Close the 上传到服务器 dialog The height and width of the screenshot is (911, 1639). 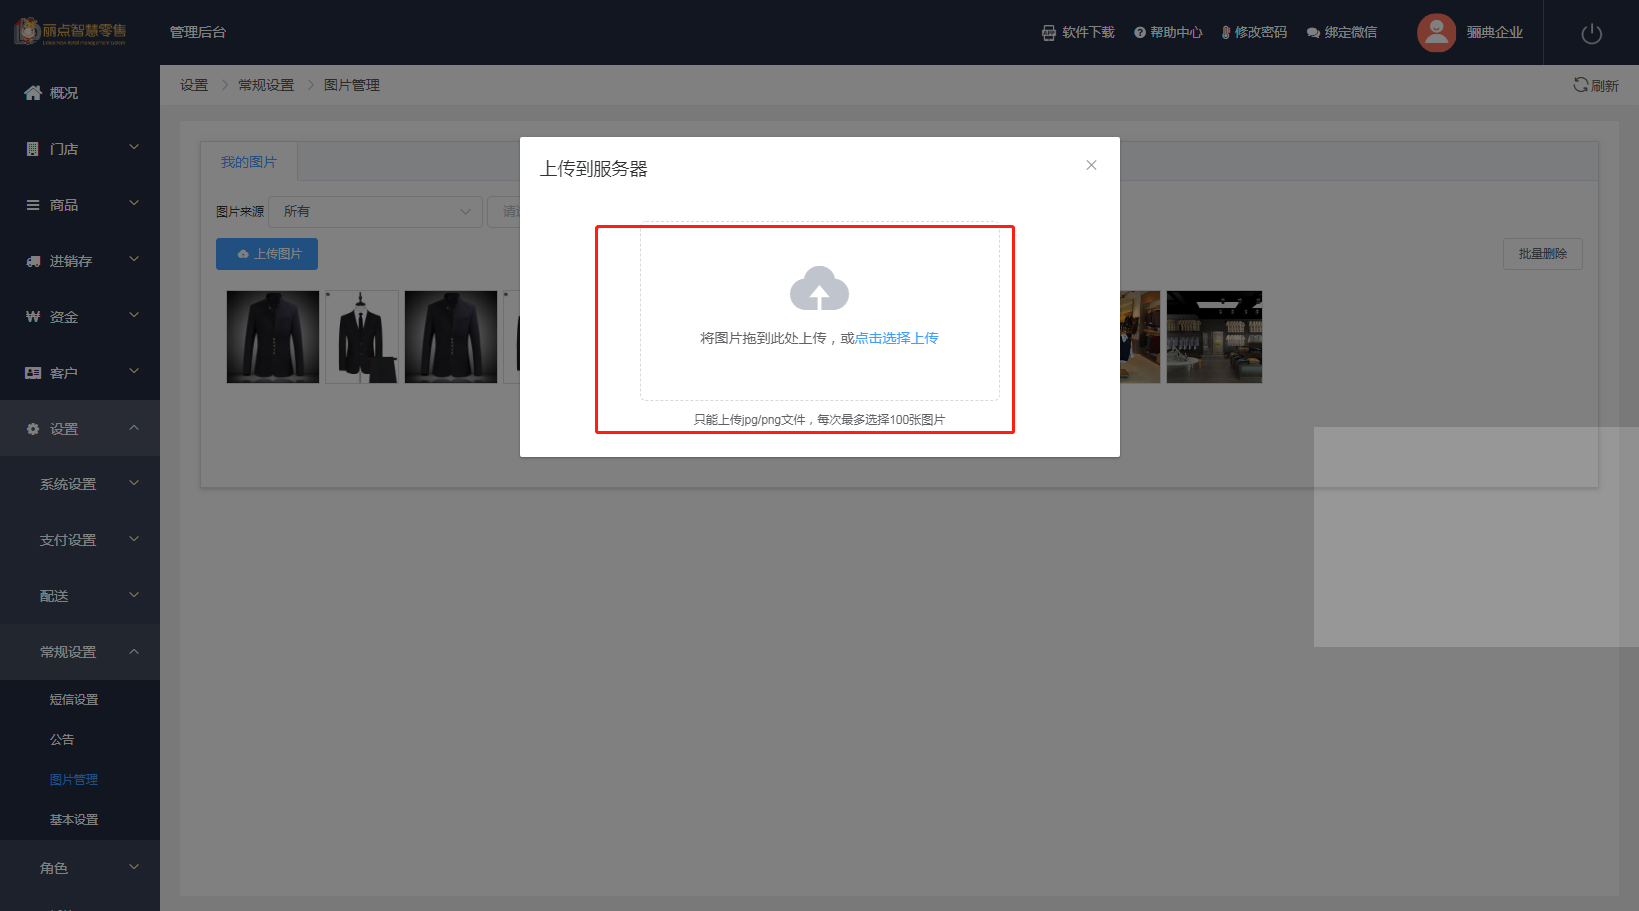[1091, 165]
